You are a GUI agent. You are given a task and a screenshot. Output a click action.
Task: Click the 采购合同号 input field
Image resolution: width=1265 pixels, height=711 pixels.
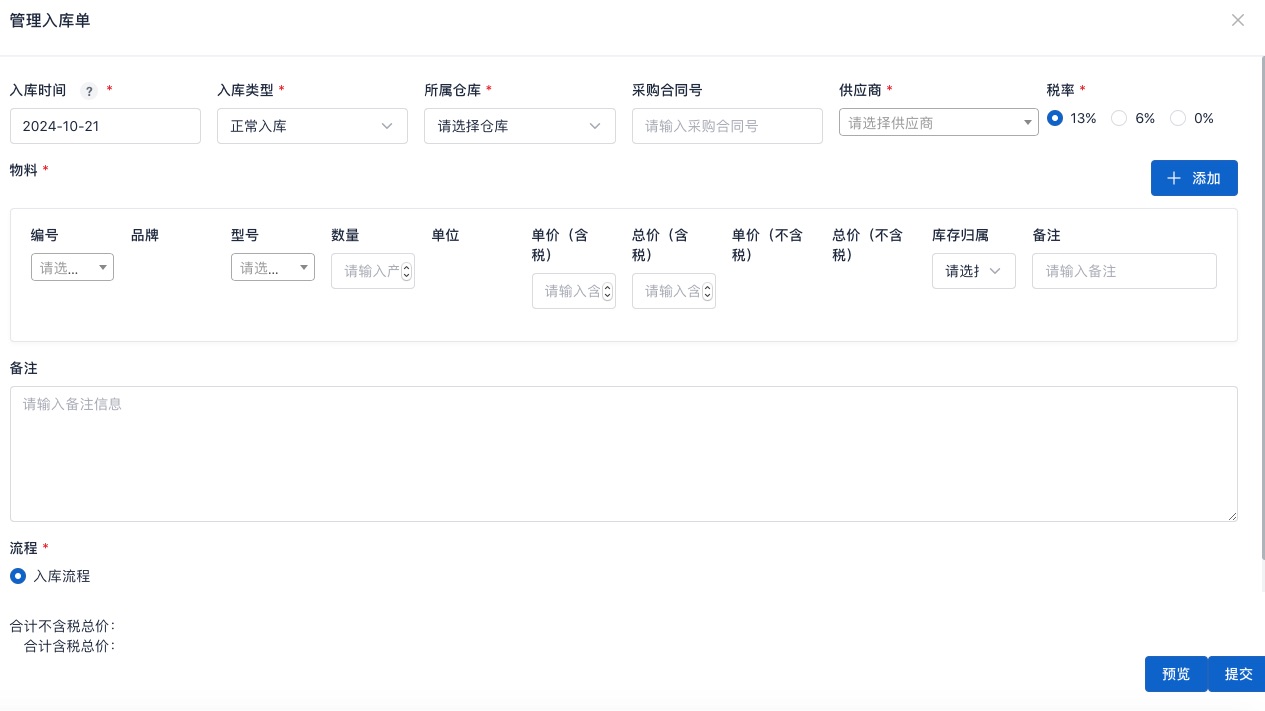click(x=727, y=126)
